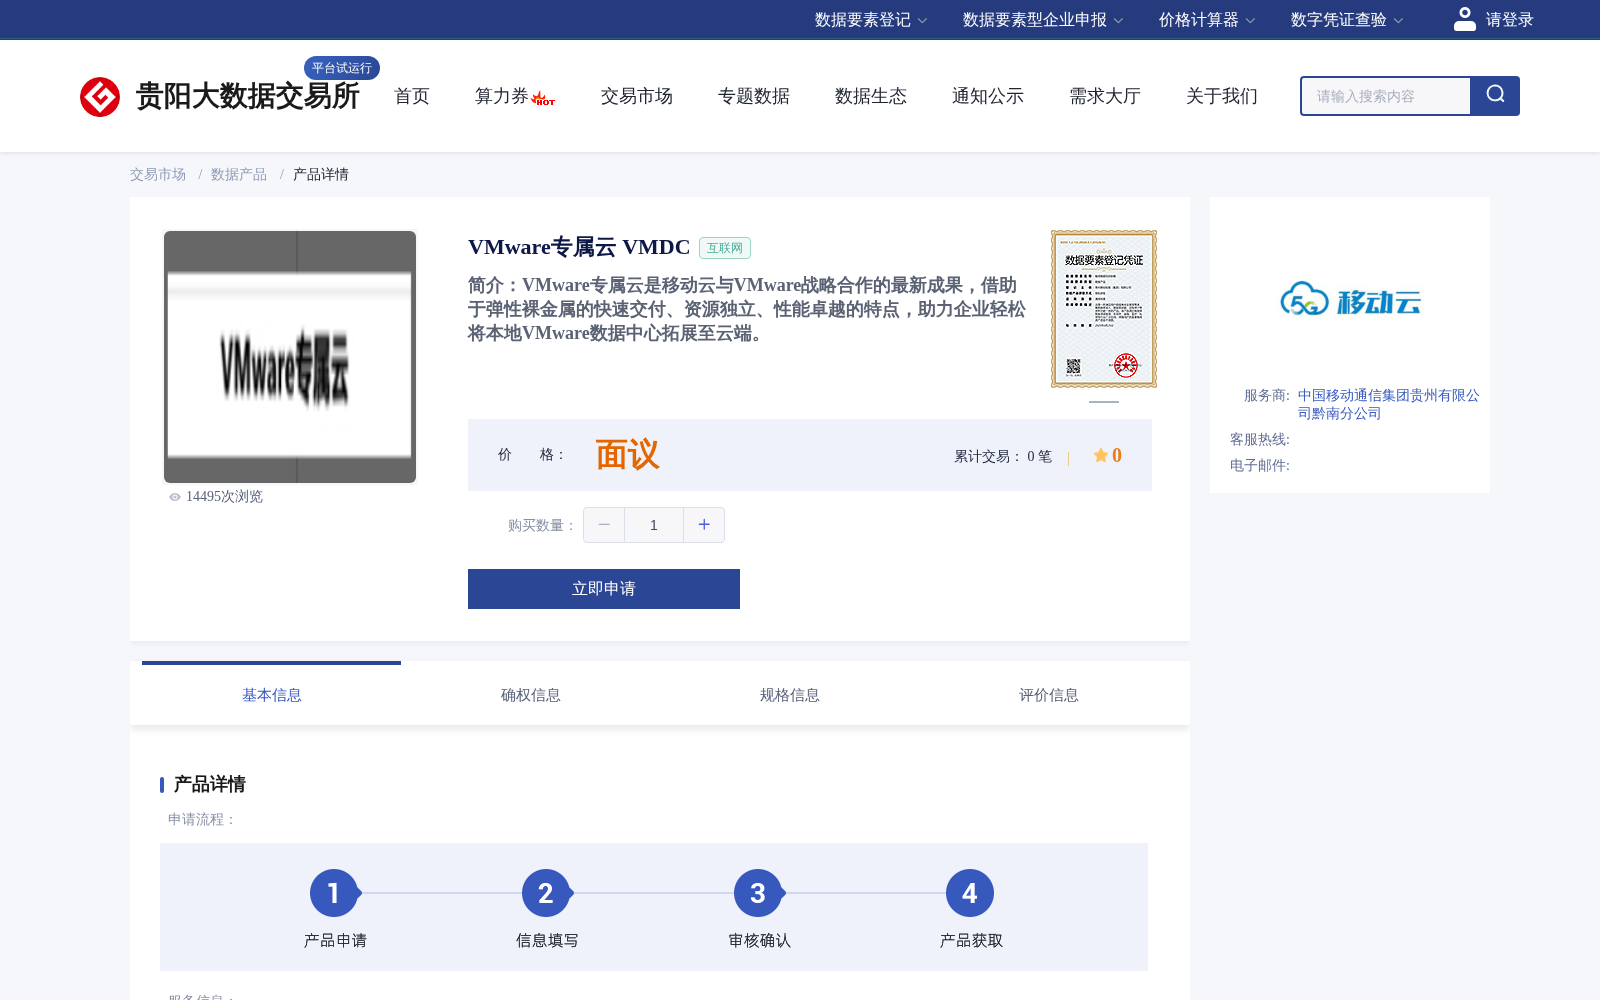Click the VMware专属云 VMDC product title

[579, 247]
